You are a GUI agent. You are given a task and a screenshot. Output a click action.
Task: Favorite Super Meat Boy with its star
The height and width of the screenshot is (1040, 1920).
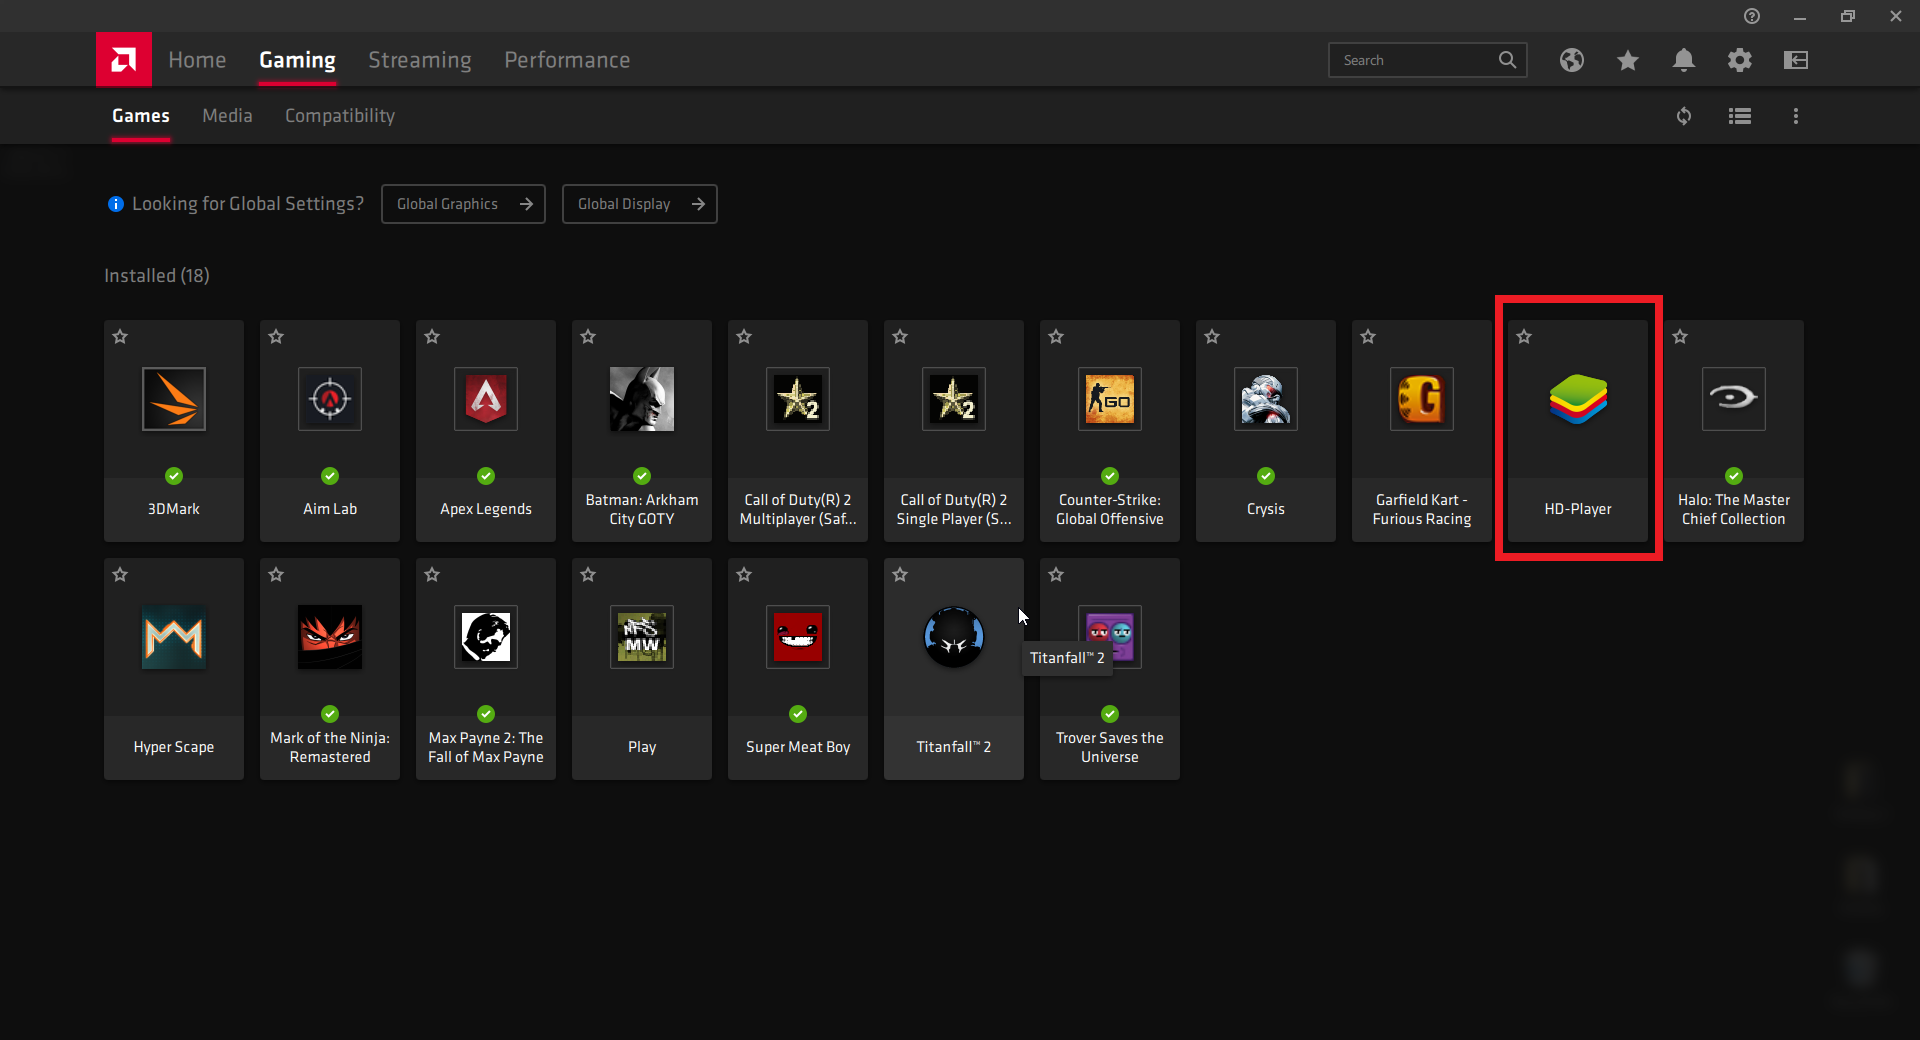click(x=744, y=575)
